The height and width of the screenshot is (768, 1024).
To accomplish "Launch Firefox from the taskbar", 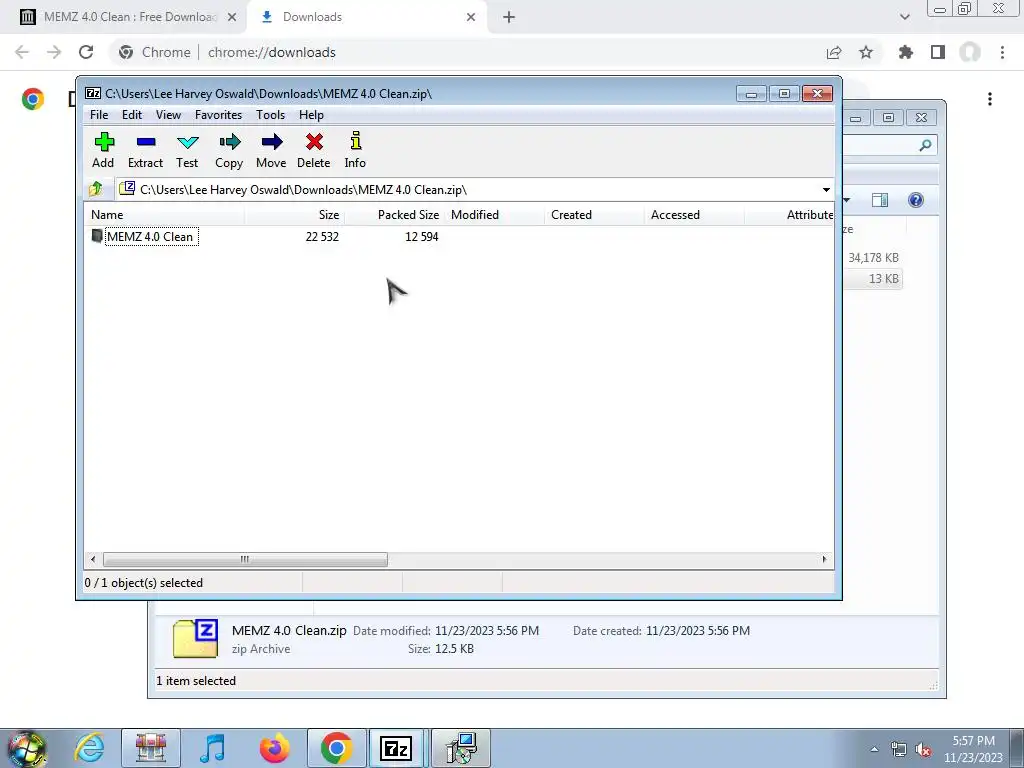I will click(x=274, y=748).
